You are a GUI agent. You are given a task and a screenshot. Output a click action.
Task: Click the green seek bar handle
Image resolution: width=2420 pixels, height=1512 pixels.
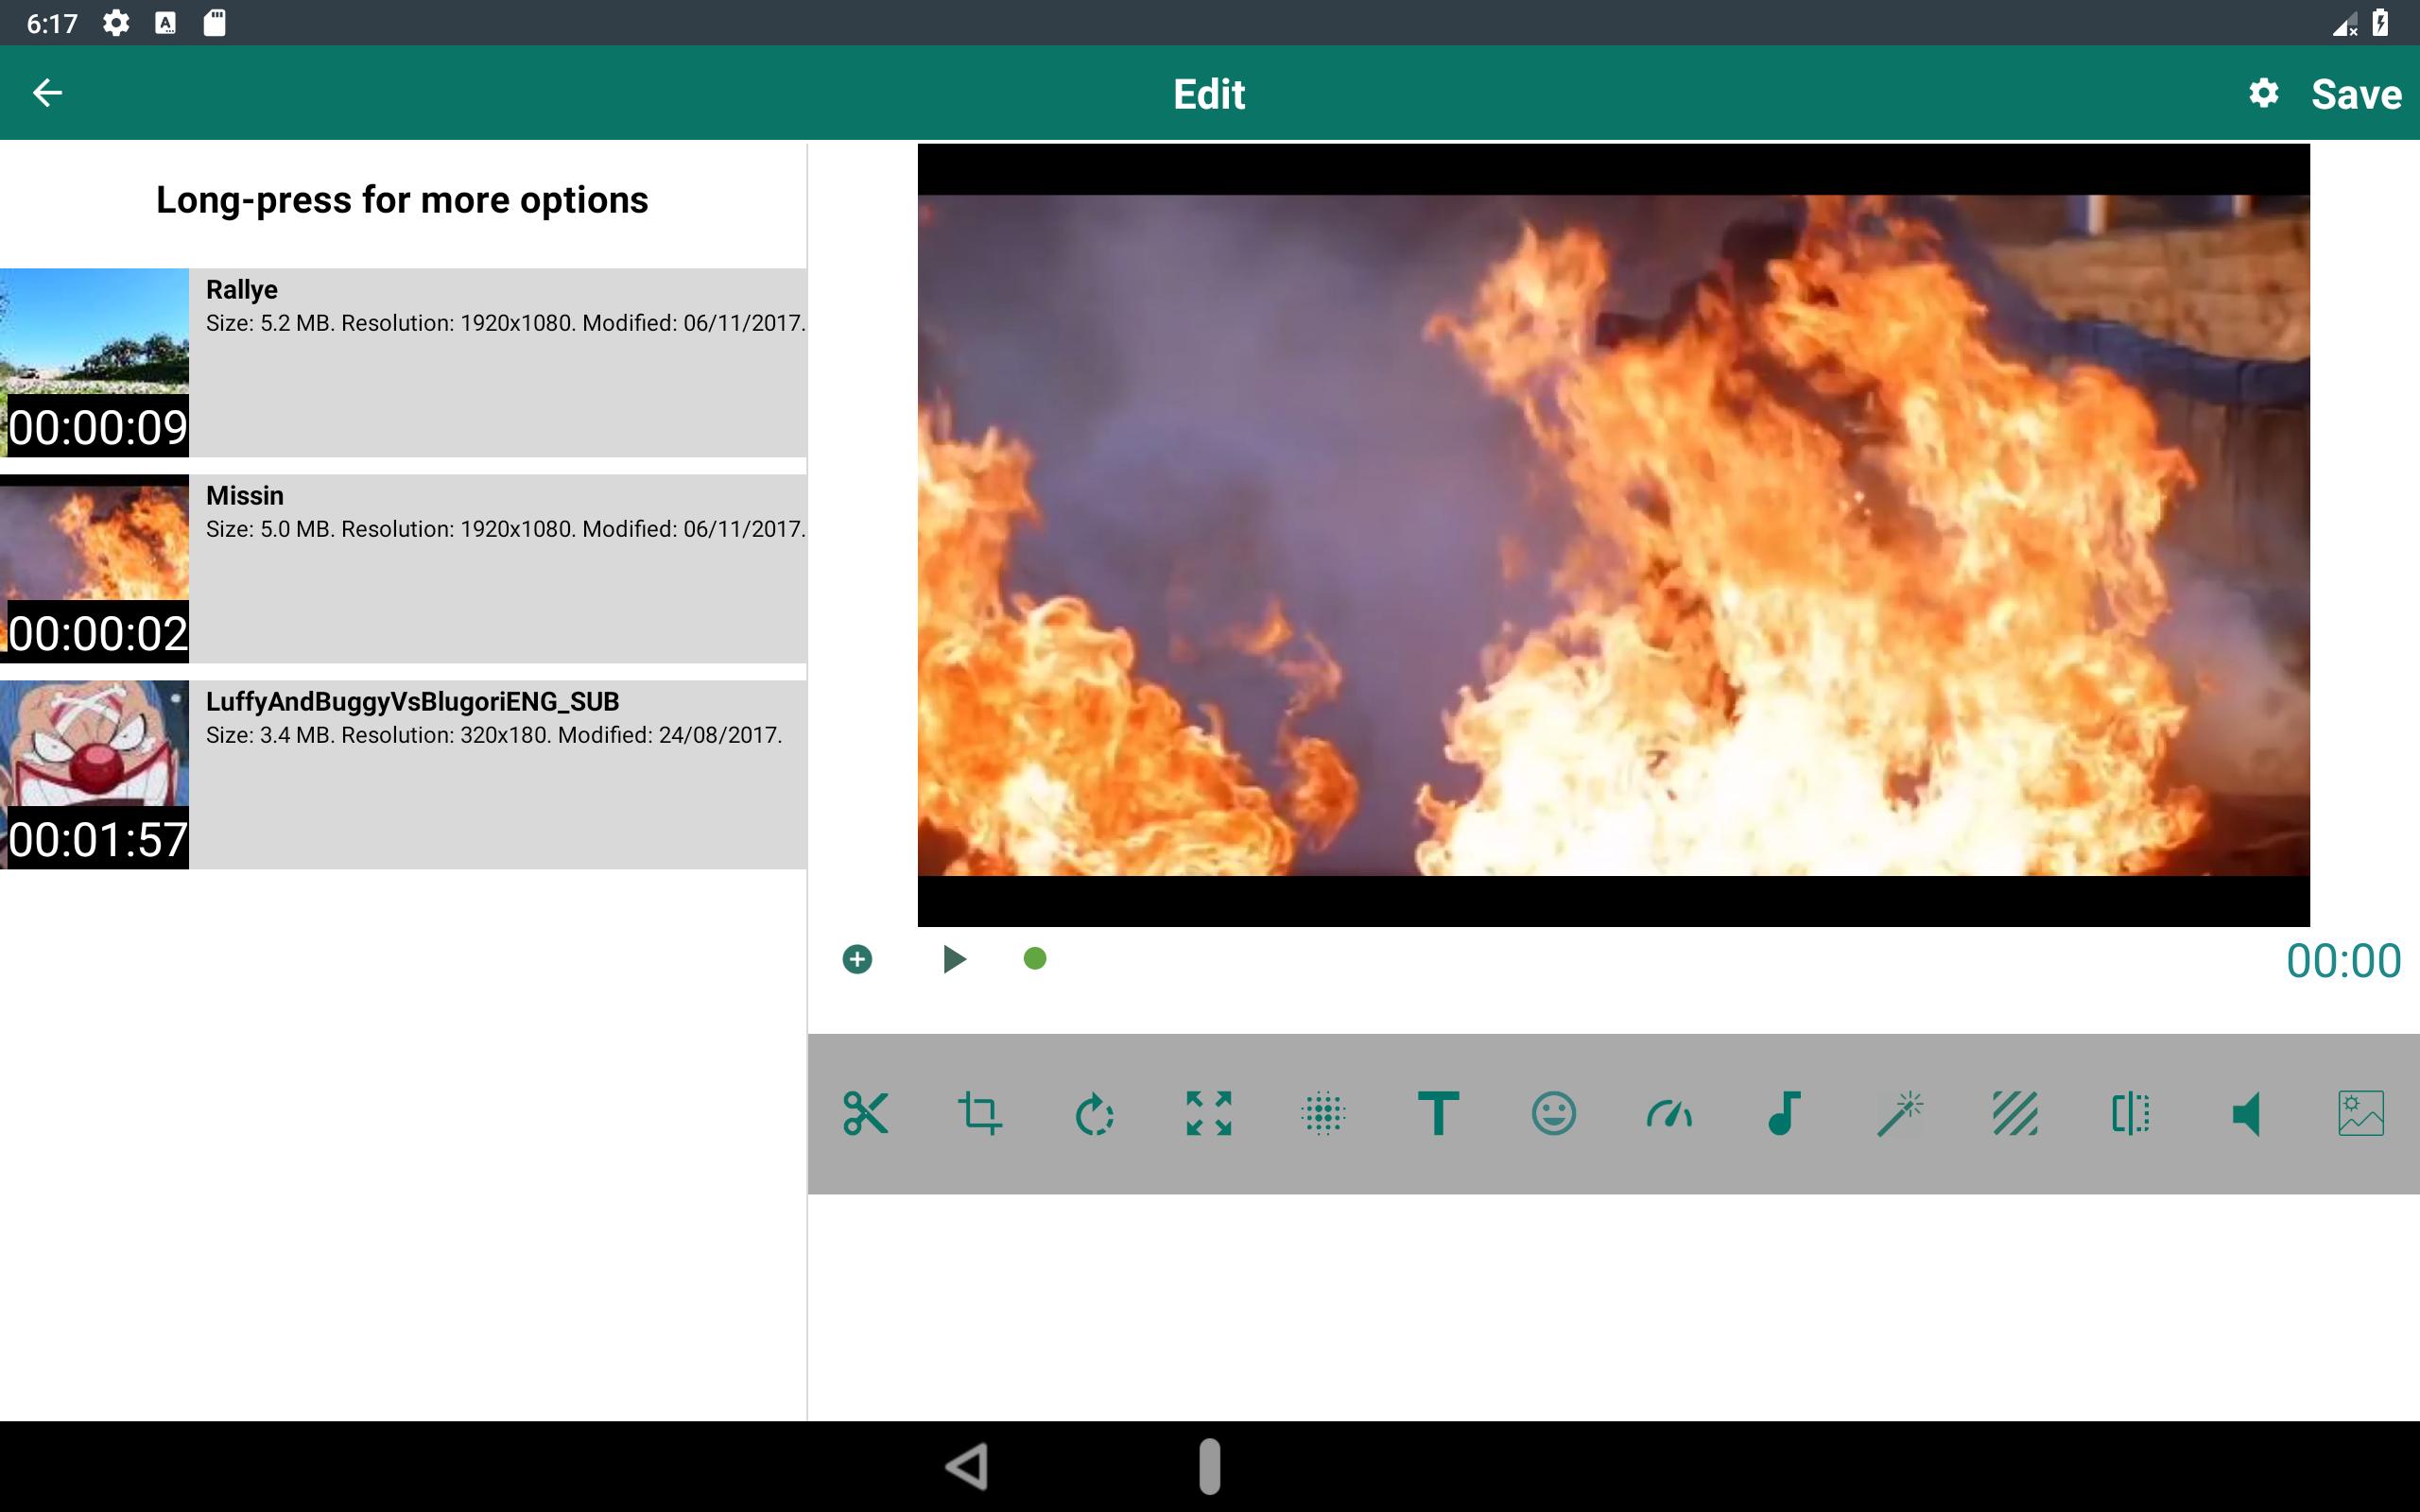click(1035, 959)
